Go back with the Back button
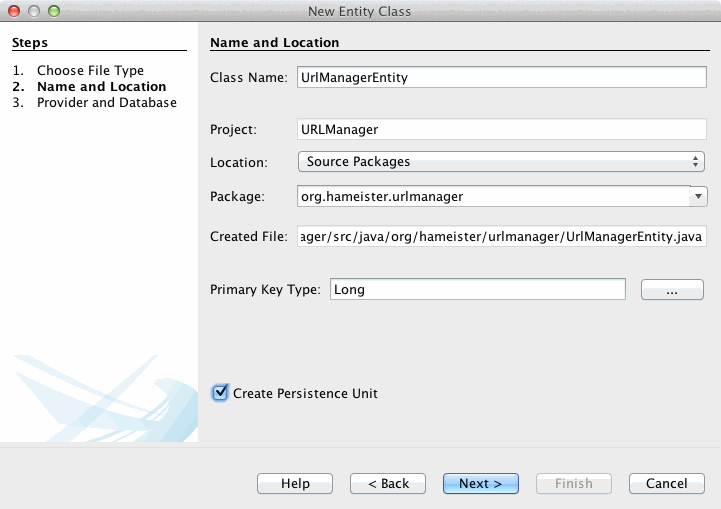 coord(388,483)
